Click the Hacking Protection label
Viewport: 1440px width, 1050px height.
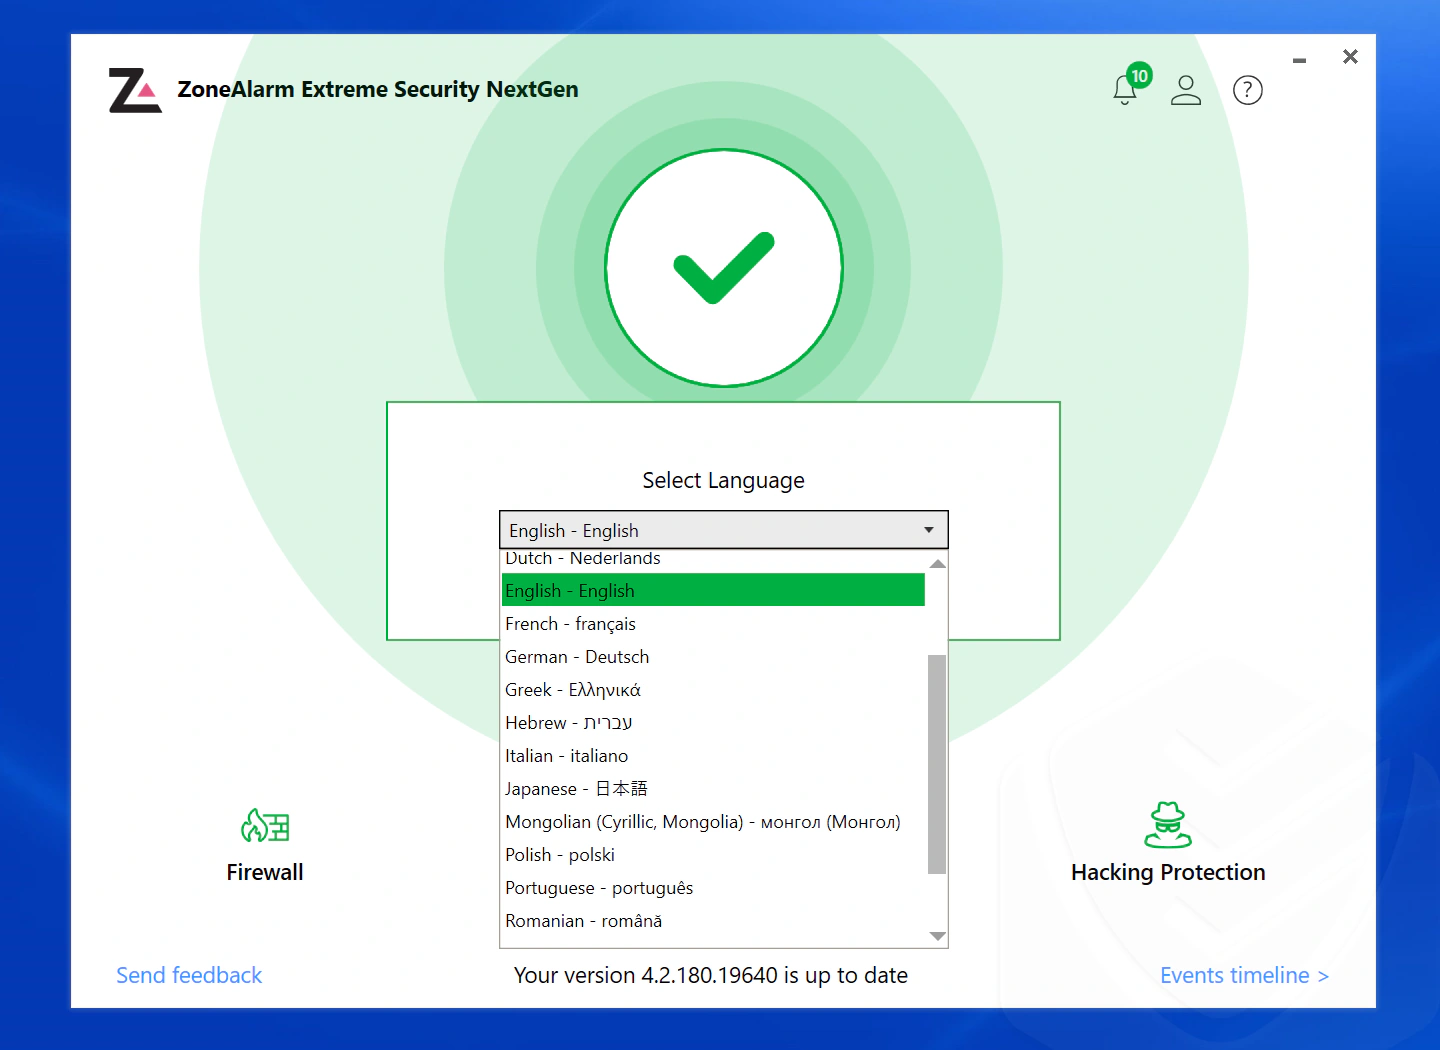pos(1168,873)
